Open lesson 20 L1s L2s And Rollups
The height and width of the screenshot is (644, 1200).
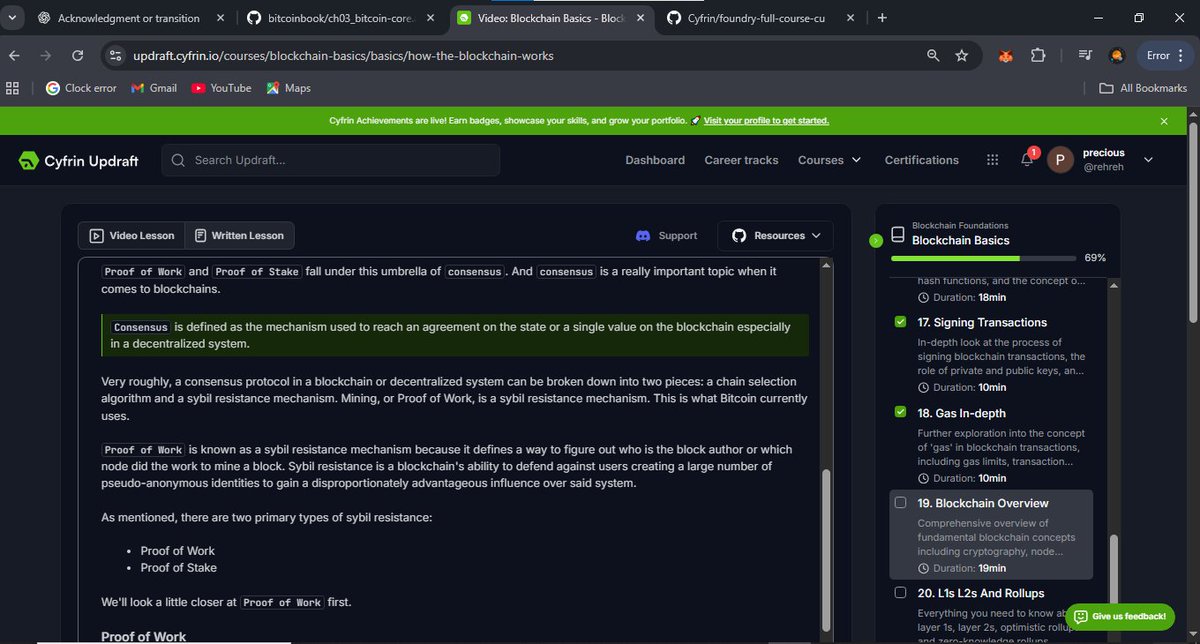pos(981,593)
